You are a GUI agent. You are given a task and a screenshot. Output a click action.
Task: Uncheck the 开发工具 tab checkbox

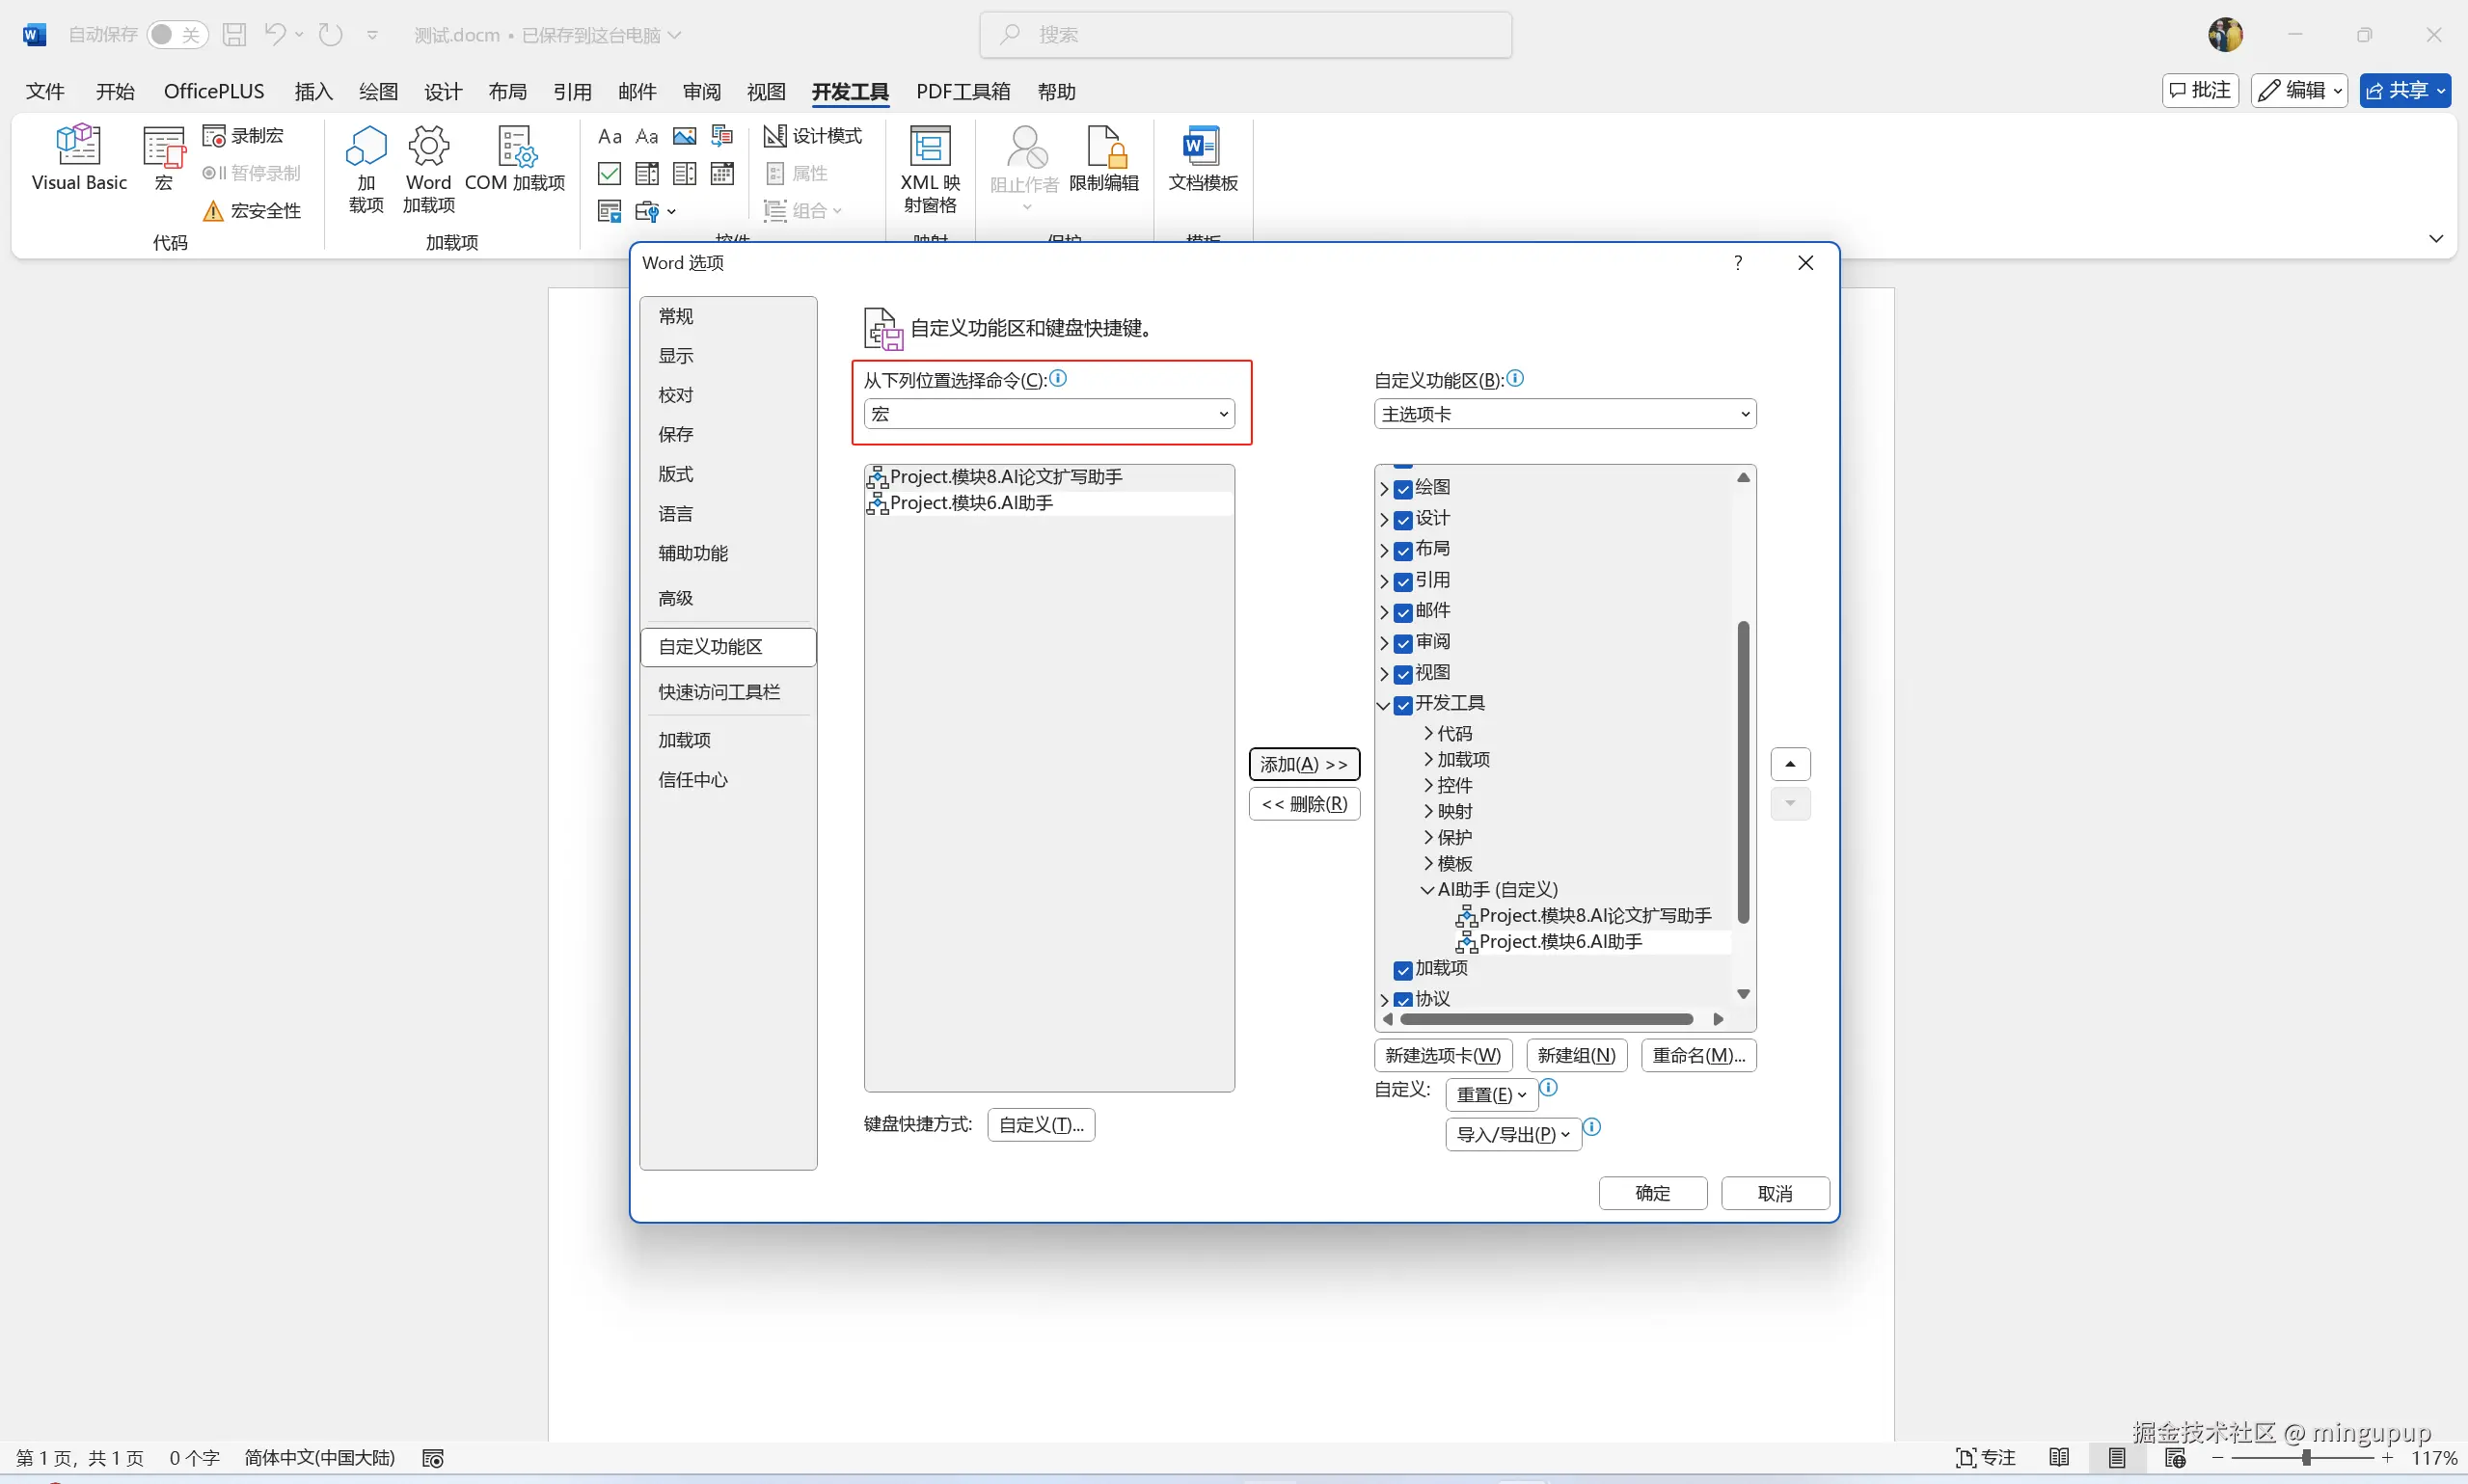point(1403,705)
